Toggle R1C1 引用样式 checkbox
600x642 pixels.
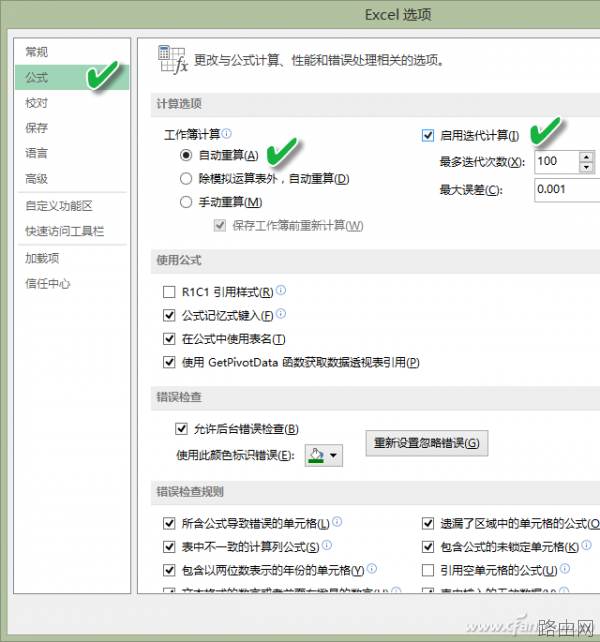[x=169, y=292]
